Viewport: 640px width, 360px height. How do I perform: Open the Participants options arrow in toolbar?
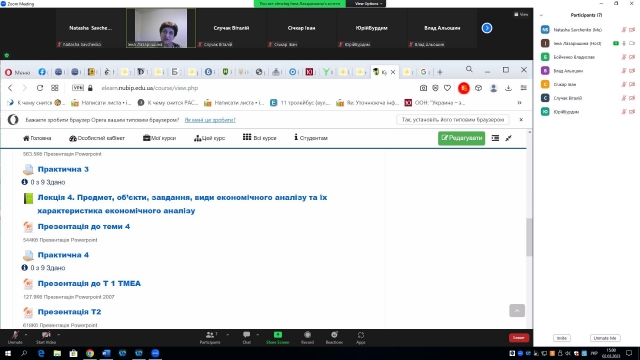click(227, 335)
